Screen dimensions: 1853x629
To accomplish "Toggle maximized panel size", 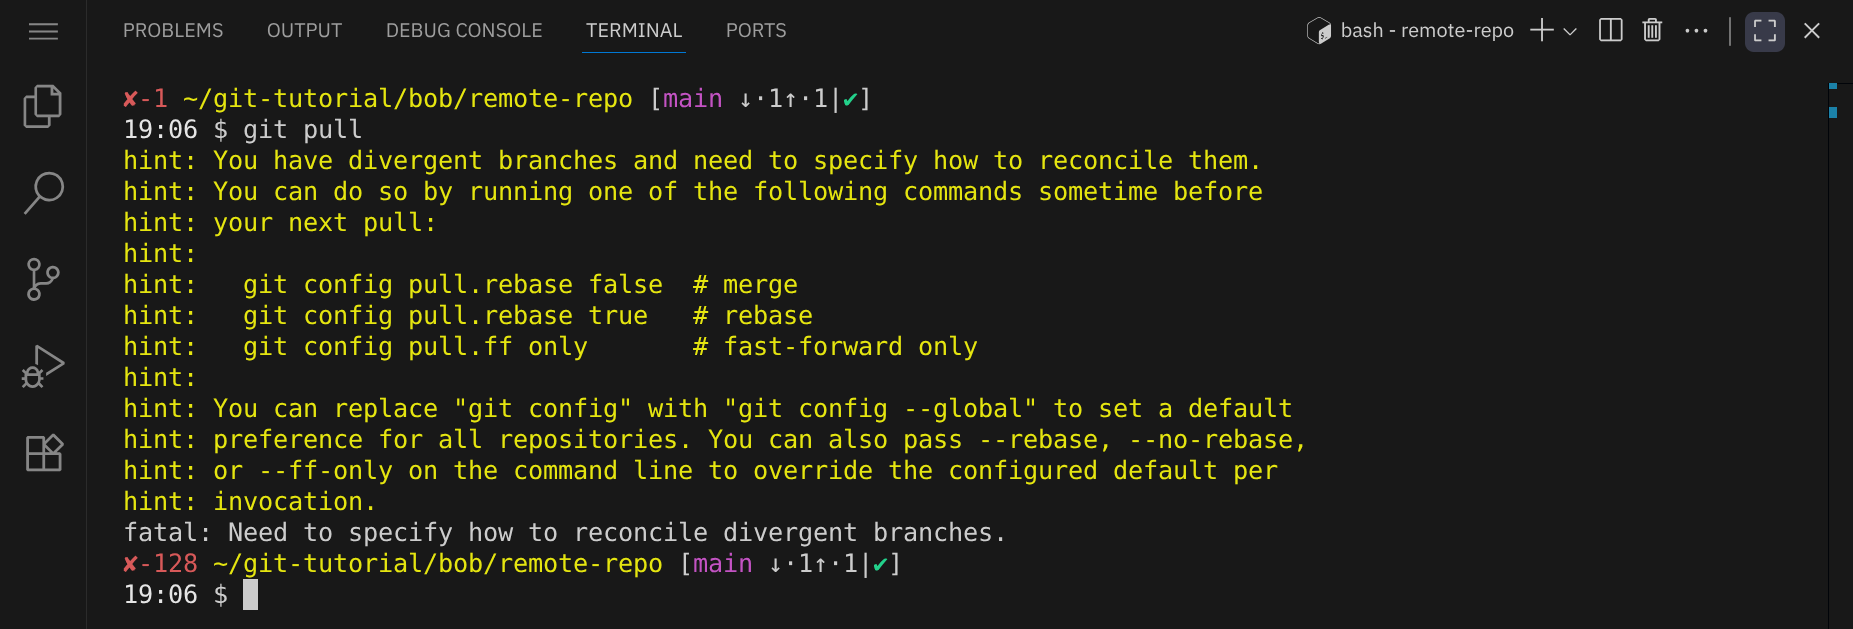I will pyautogui.click(x=1764, y=30).
